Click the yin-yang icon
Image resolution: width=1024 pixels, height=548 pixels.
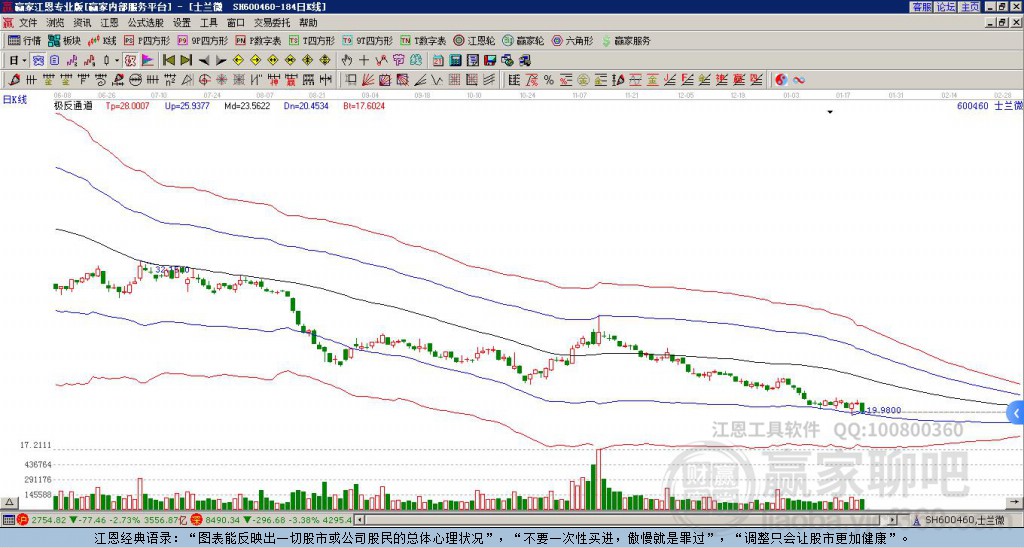point(781,80)
